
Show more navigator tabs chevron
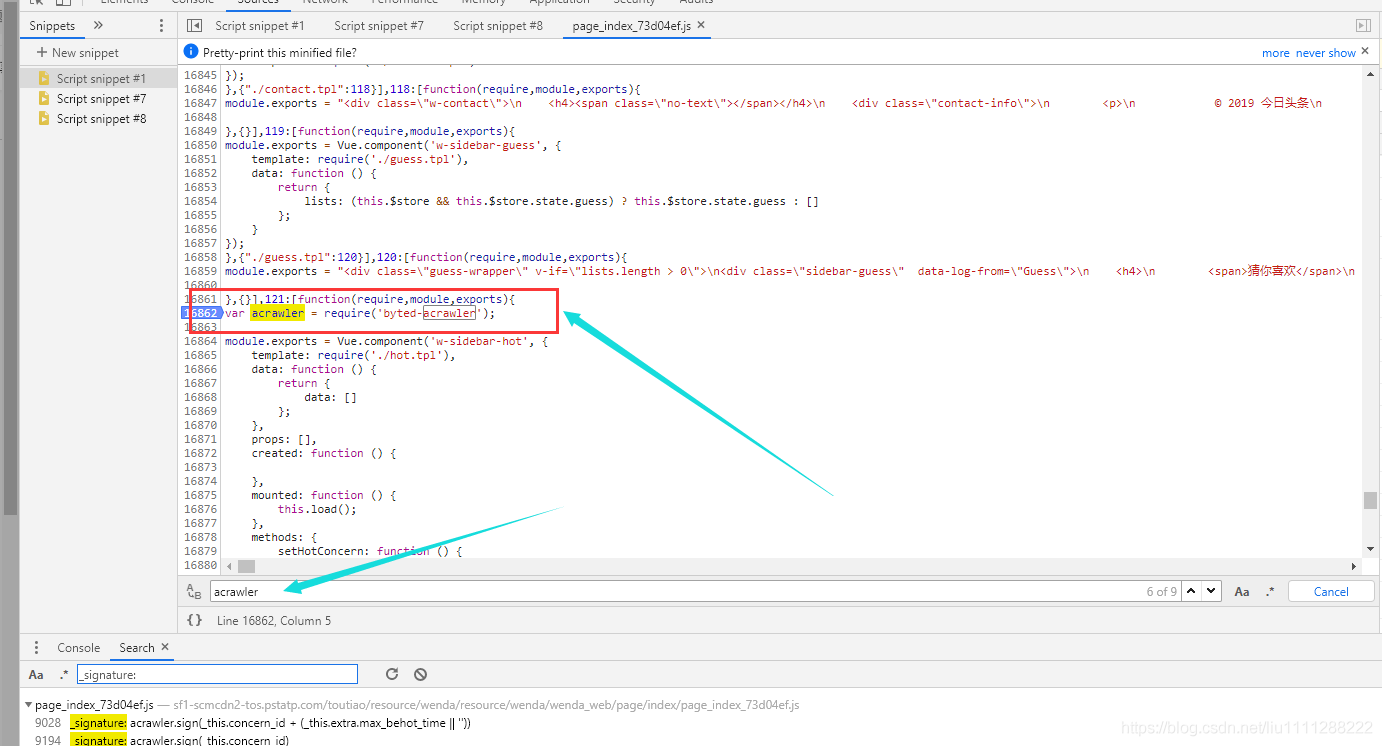tap(98, 25)
